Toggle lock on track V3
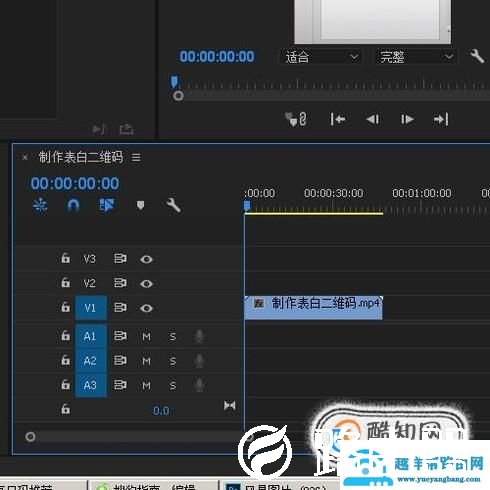Image resolution: width=490 pixels, height=490 pixels. tap(65, 258)
